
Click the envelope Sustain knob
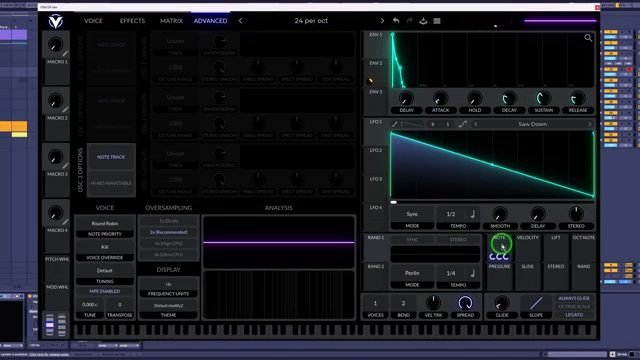(543, 98)
